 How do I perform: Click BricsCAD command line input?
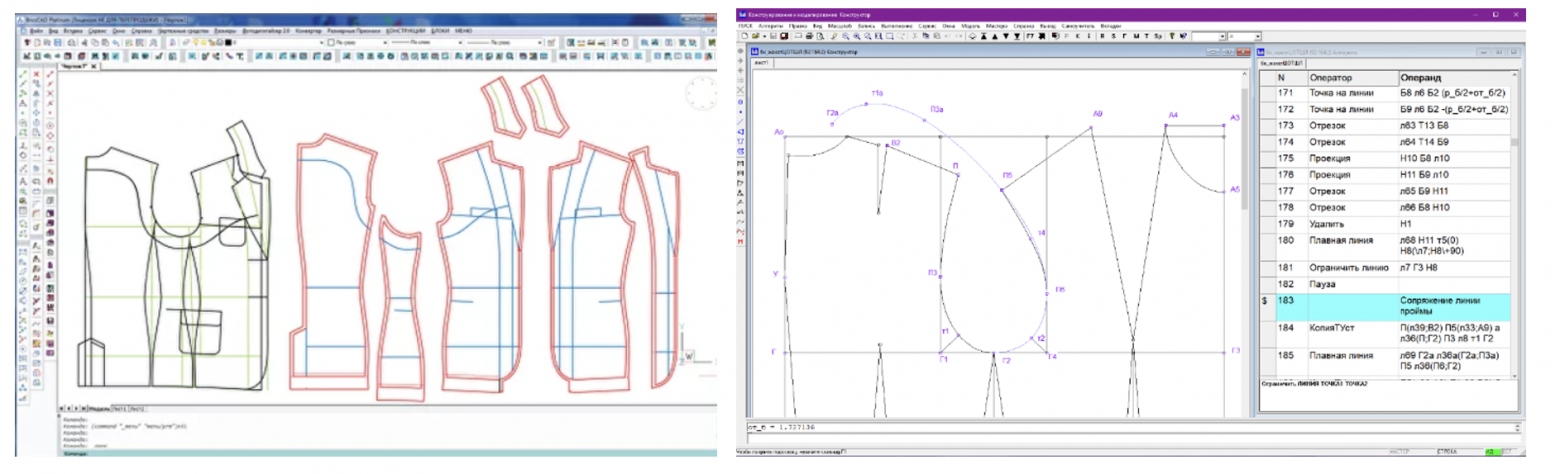click(x=390, y=454)
